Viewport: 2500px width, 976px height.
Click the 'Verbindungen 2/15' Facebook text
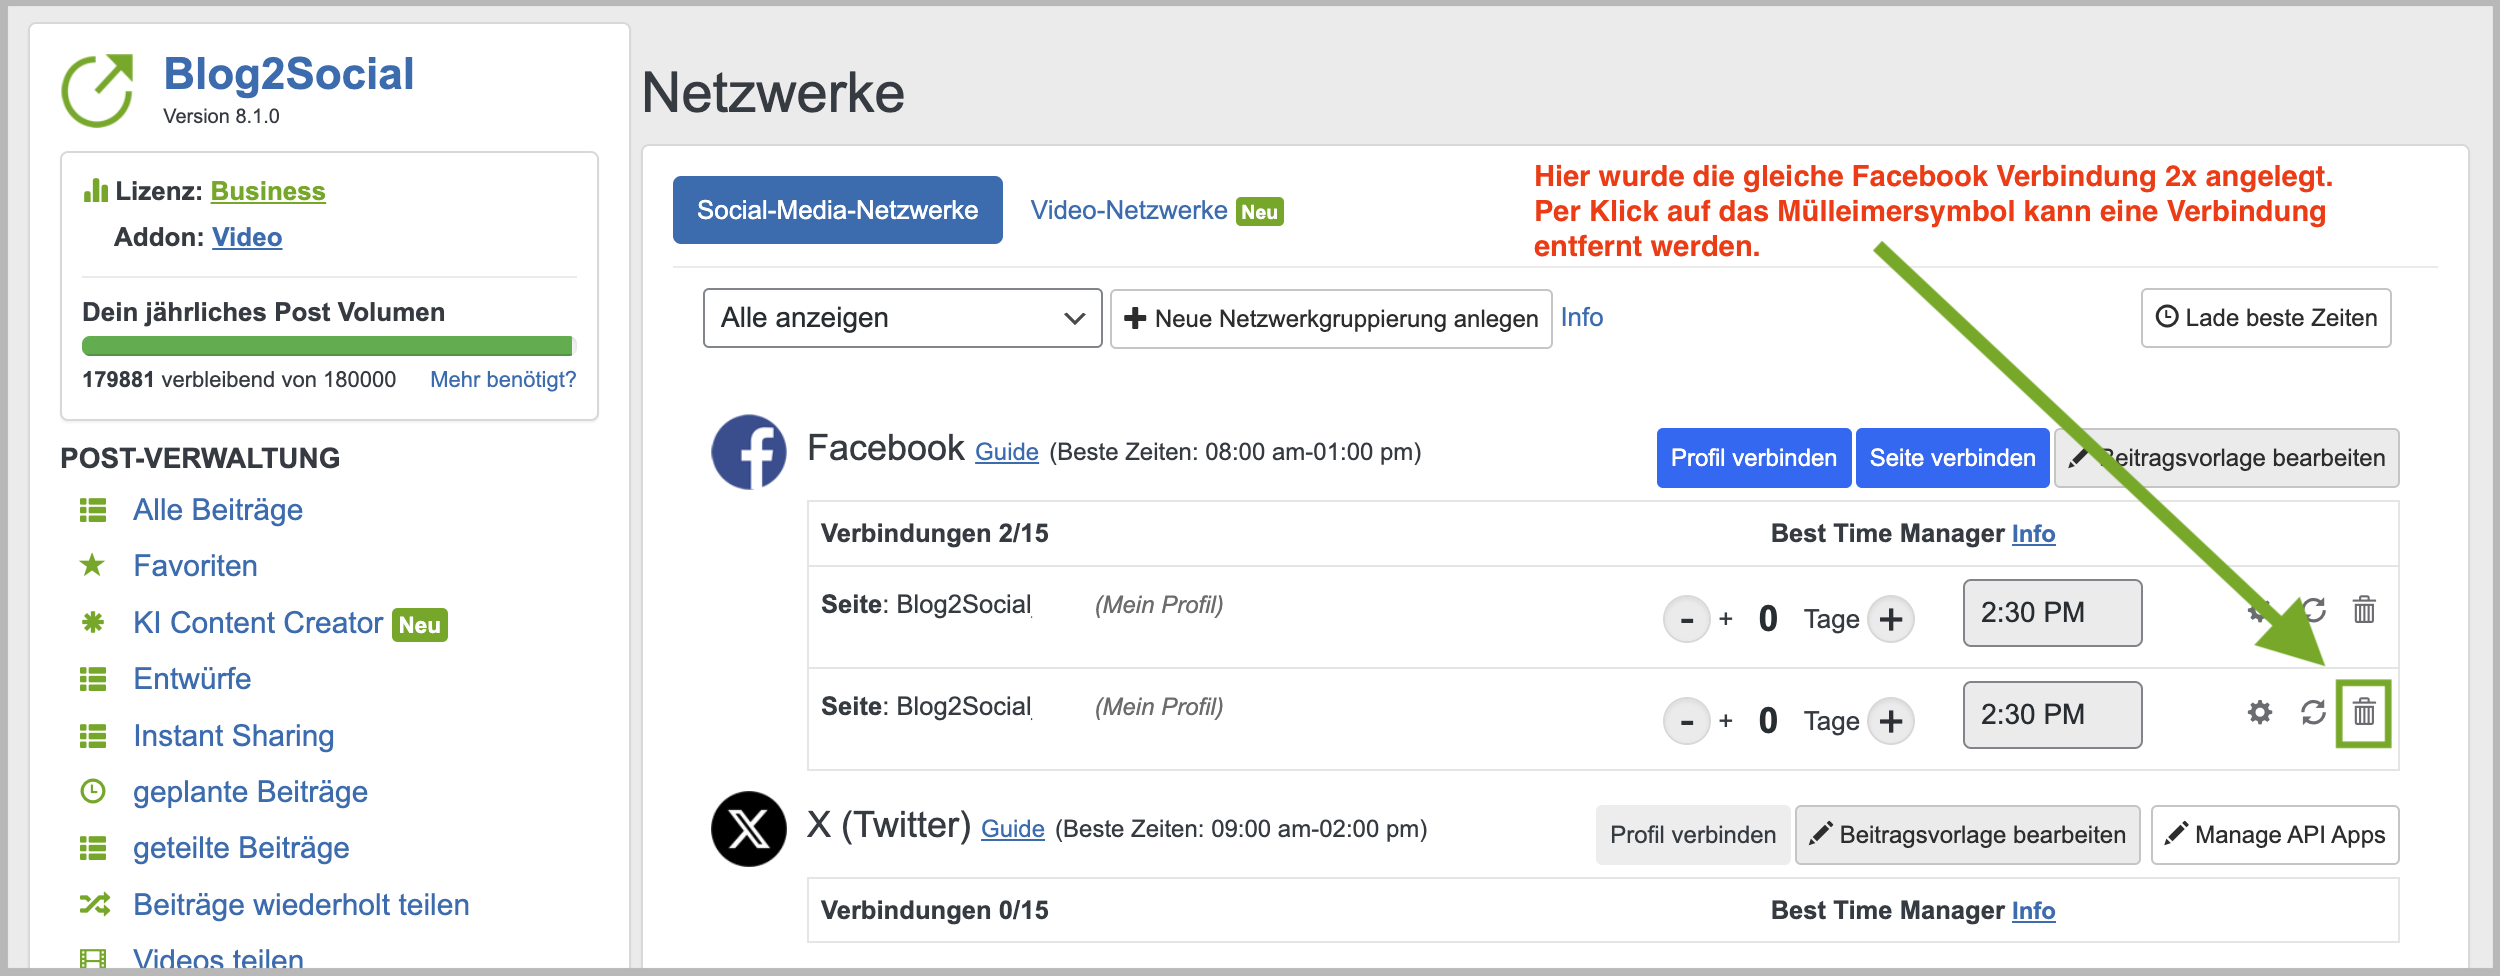(x=935, y=534)
